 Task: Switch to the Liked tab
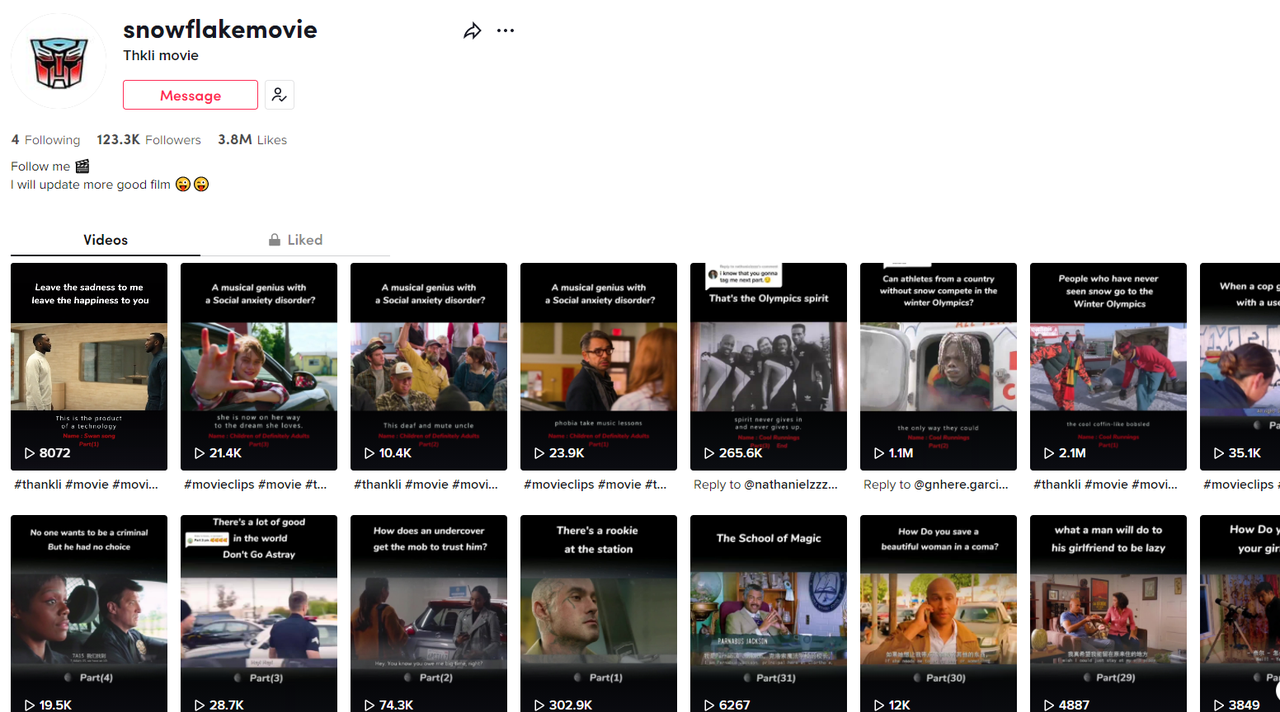[295, 240]
